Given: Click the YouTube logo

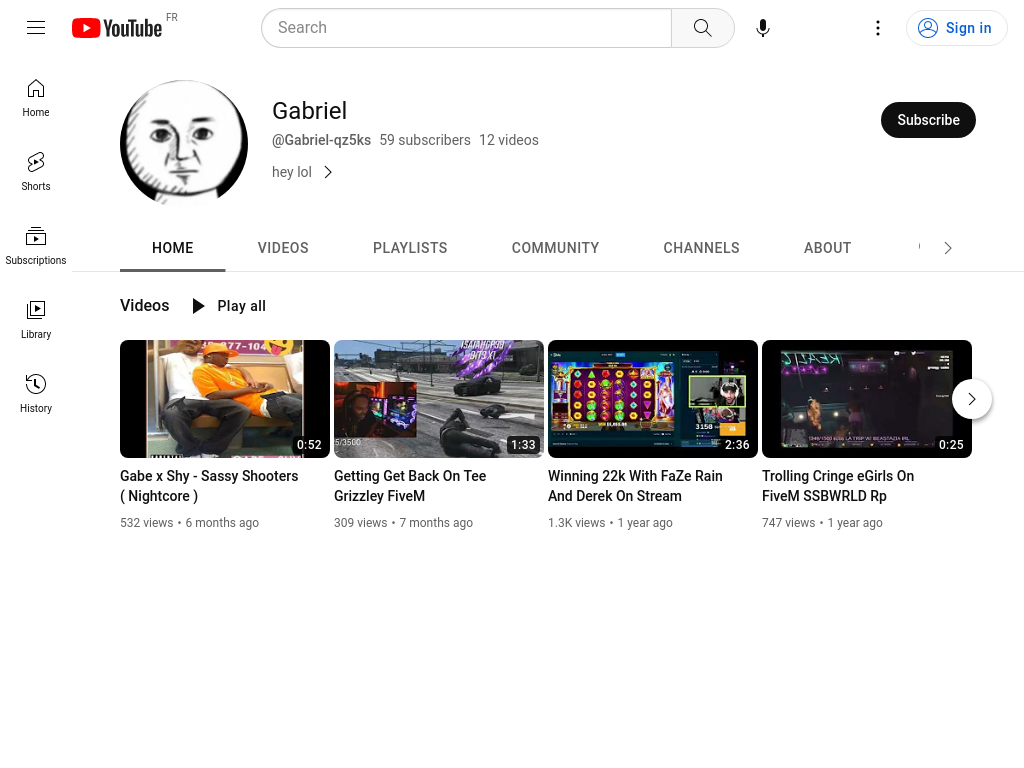Looking at the screenshot, I should pyautogui.click(x=117, y=28).
